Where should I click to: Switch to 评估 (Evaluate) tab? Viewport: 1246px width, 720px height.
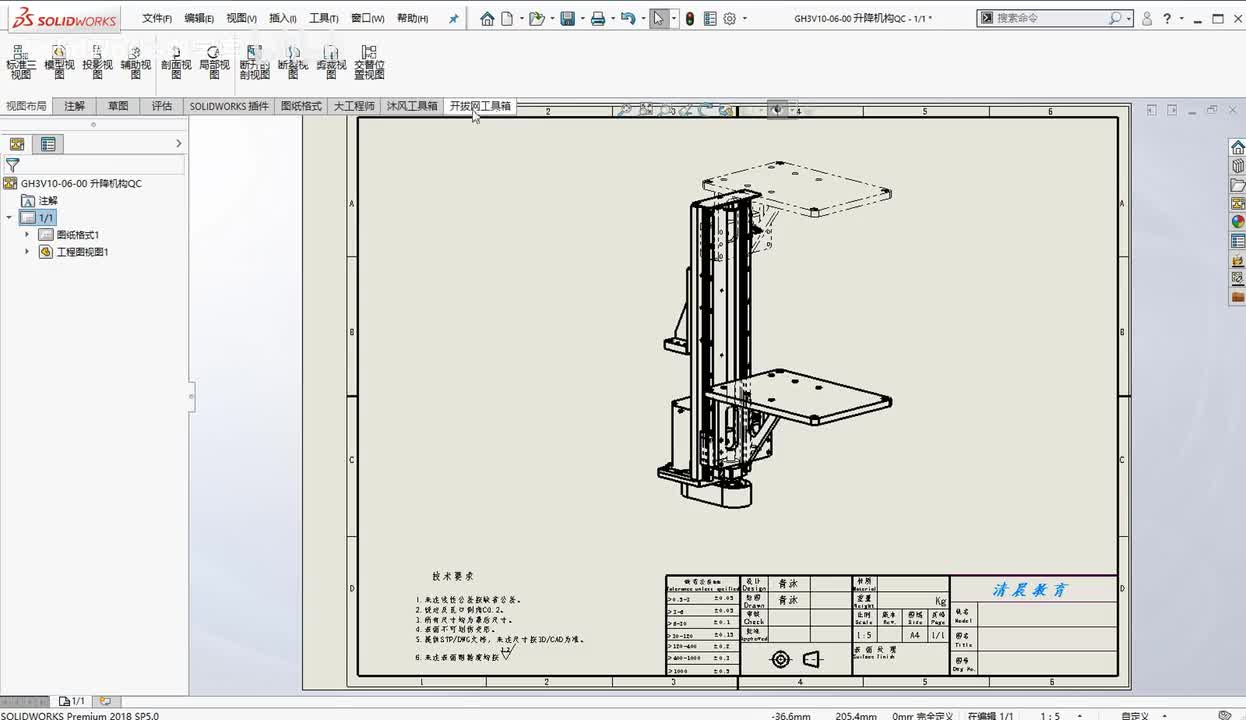point(162,106)
